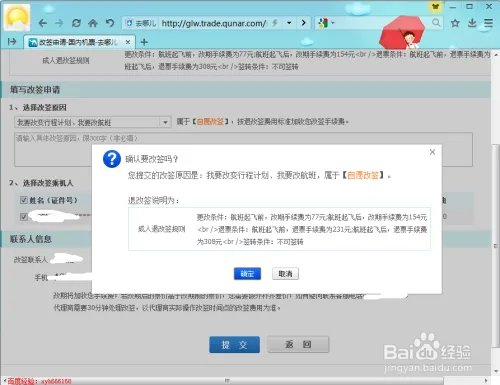Screen dimensions: 500x385
Task: Open a new tab with plus icon
Action: (144, 42)
